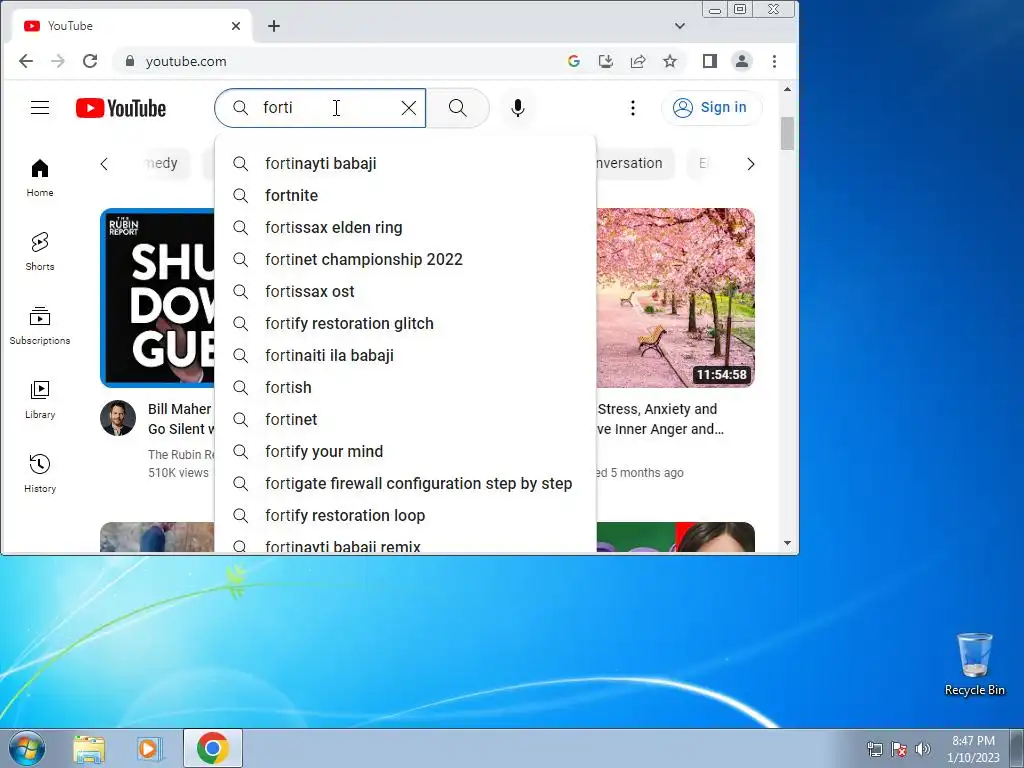Viewport: 1024px width, 768px height.
Task: Open YouTube settings three-dot menu
Action: (x=632, y=108)
